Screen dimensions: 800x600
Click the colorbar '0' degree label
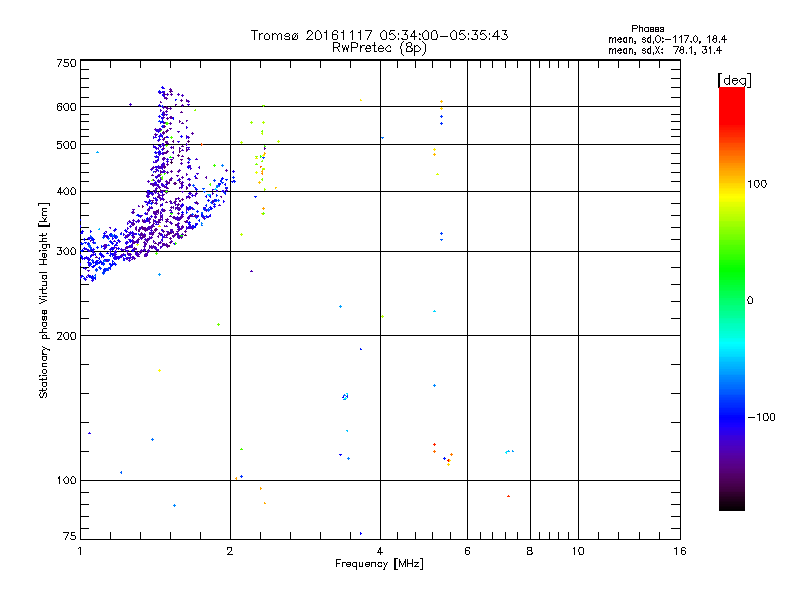pyautogui.click(x=750, y=301)
